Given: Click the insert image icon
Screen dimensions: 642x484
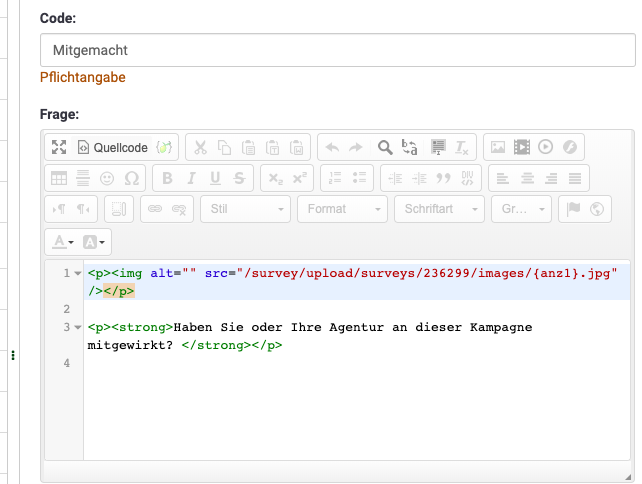Looking at the screenshot, I should [497, 148].
